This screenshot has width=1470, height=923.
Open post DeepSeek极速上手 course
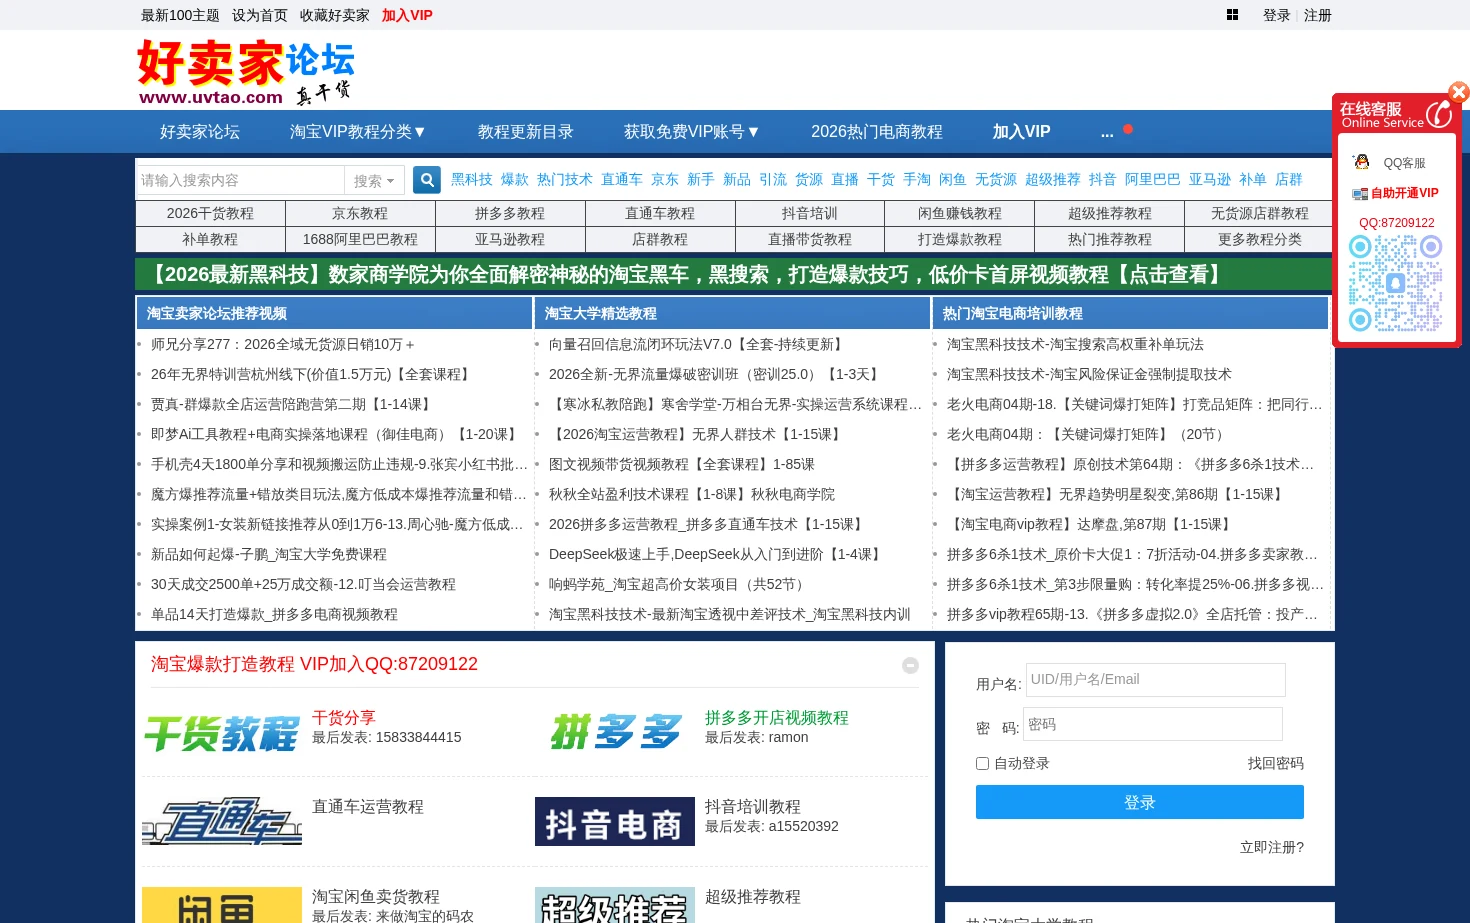tap(716, 554)
